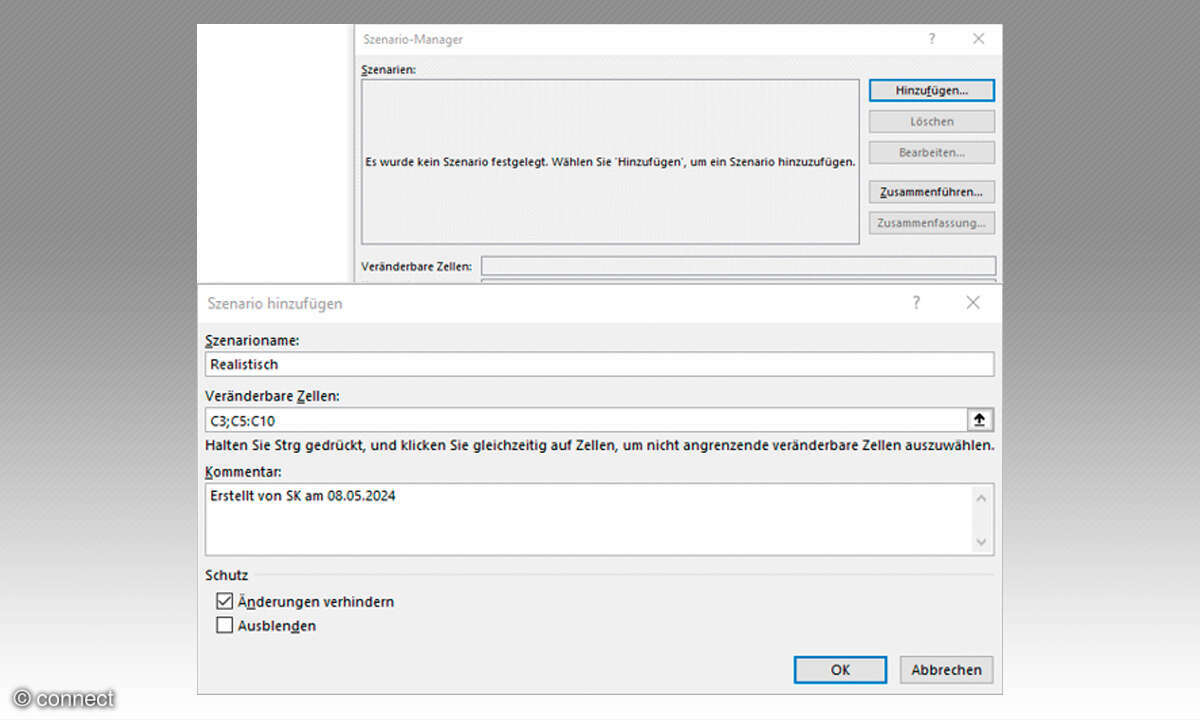Click the empty Szenarien list box
Screen dimensions: 1200x720
point(610,162)
